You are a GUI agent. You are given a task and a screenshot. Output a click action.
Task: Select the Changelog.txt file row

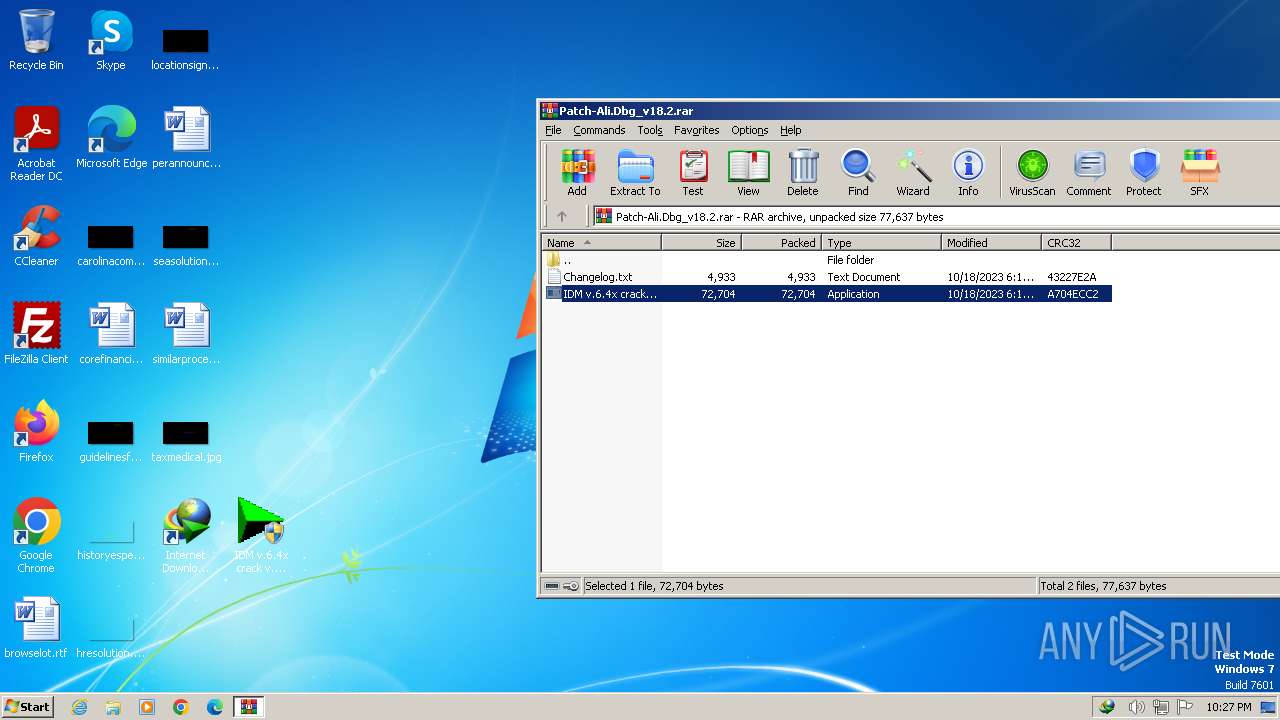pyautogui.click(x=826, y=277)
